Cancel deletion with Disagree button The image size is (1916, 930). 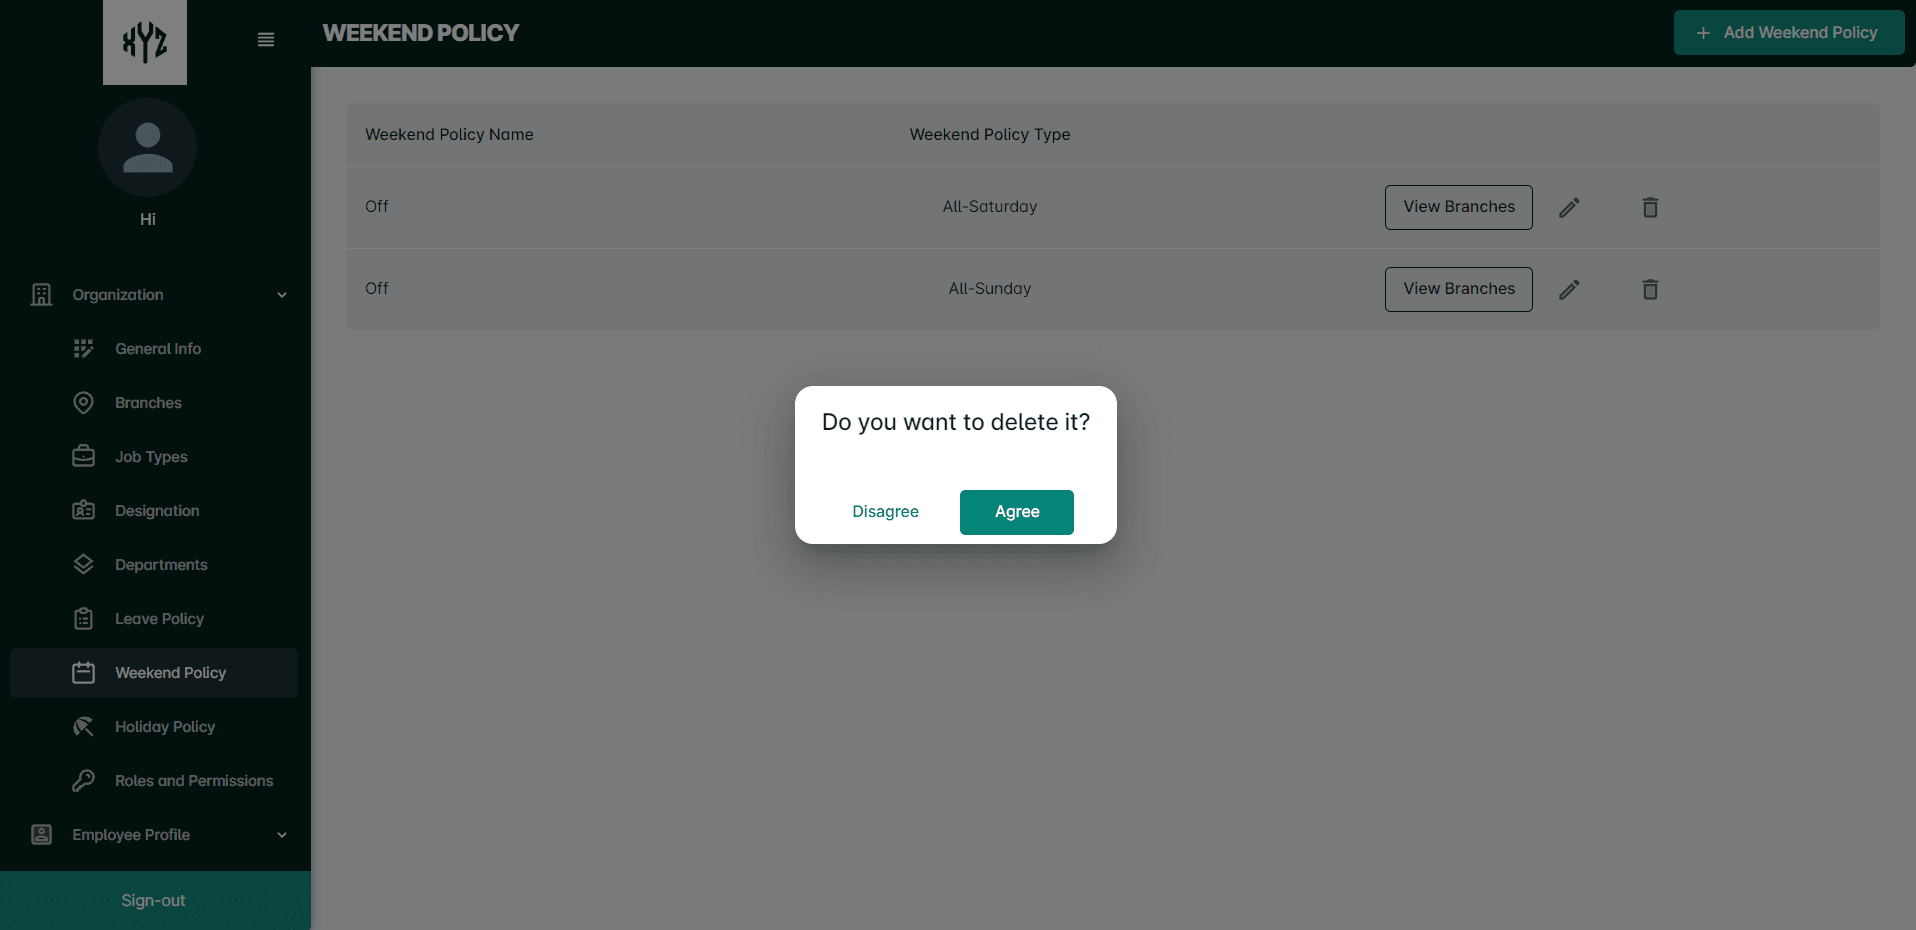pyautogui.click(x=885, y=512)
